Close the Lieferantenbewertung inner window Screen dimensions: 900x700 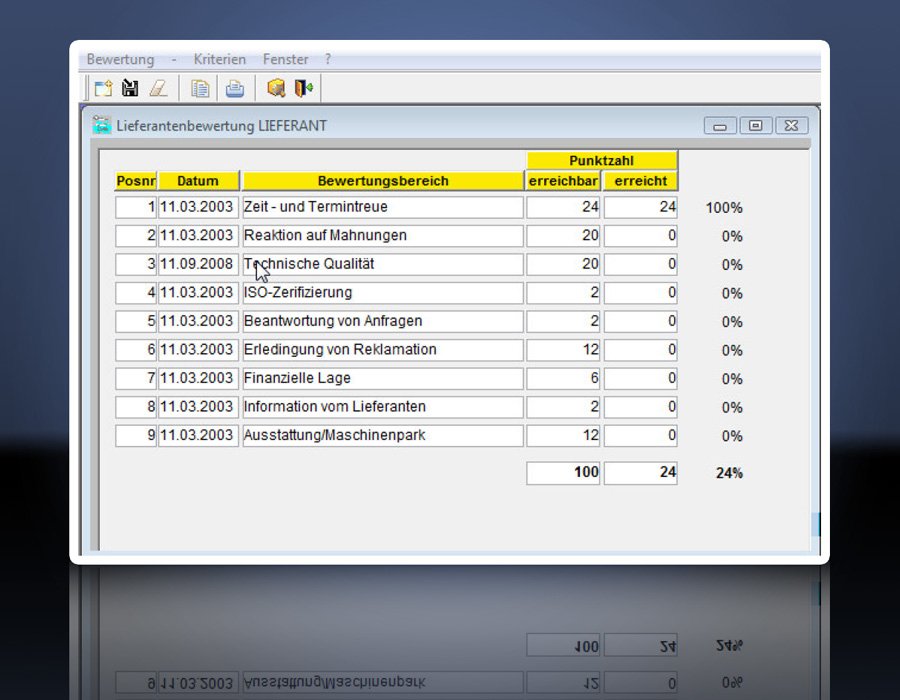click(792, 125)
